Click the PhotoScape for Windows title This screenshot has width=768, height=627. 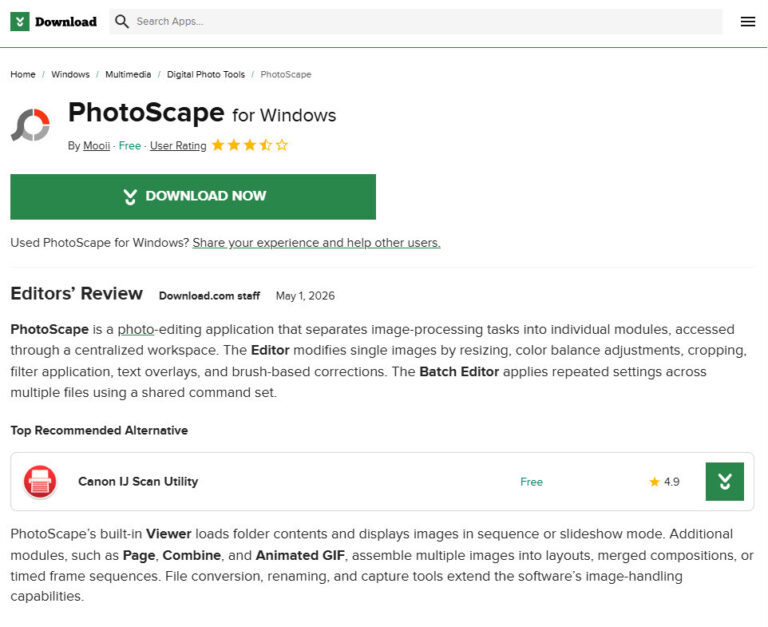202,113
